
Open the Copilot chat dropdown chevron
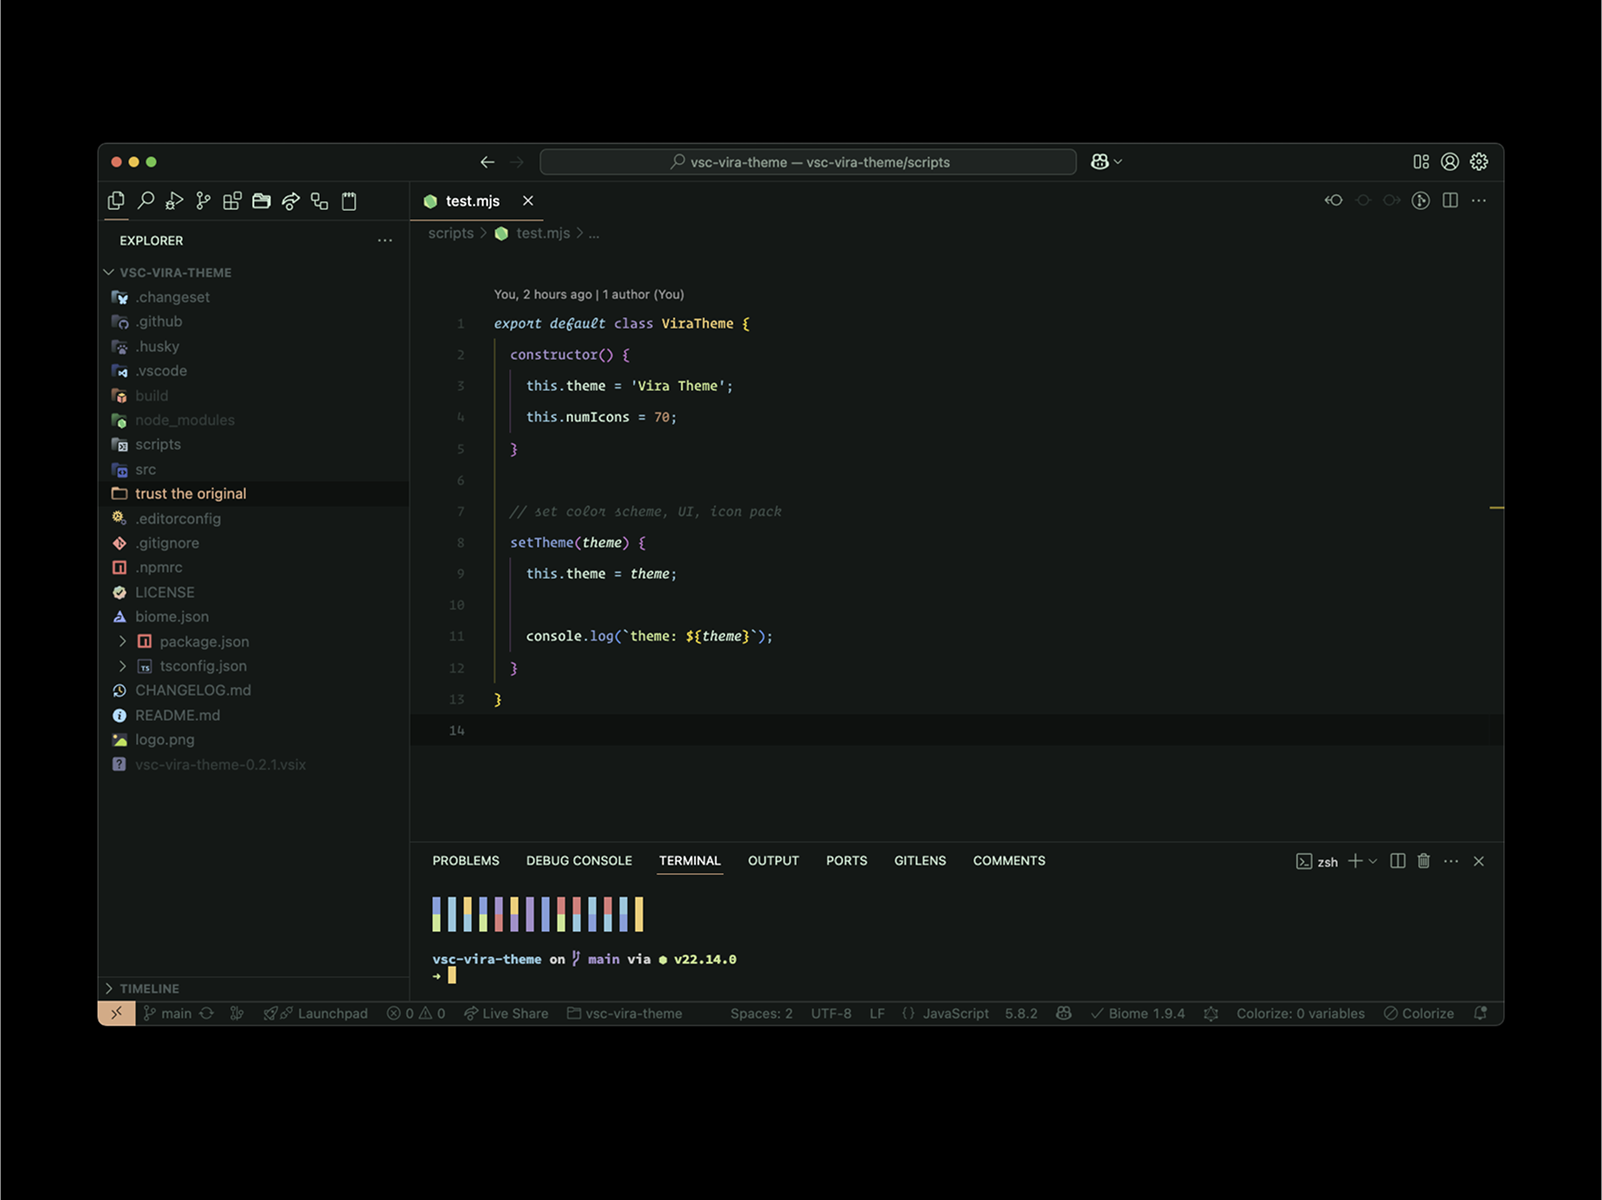1118,162
